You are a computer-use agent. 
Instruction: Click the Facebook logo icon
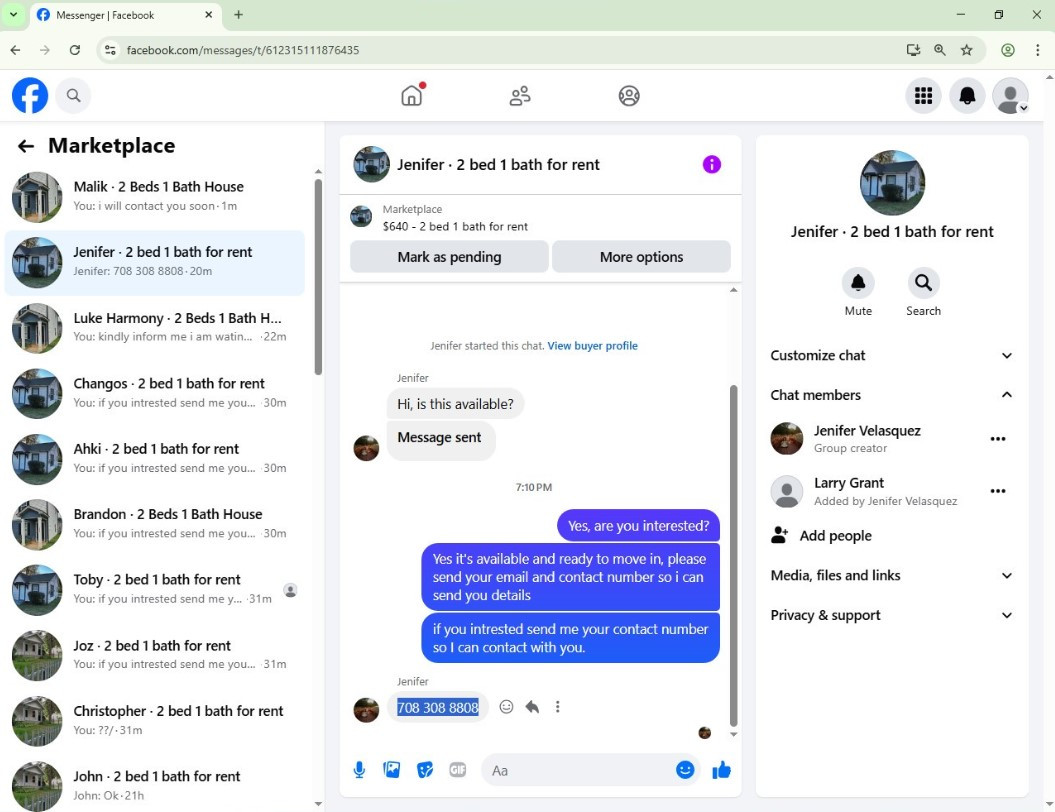30,96
